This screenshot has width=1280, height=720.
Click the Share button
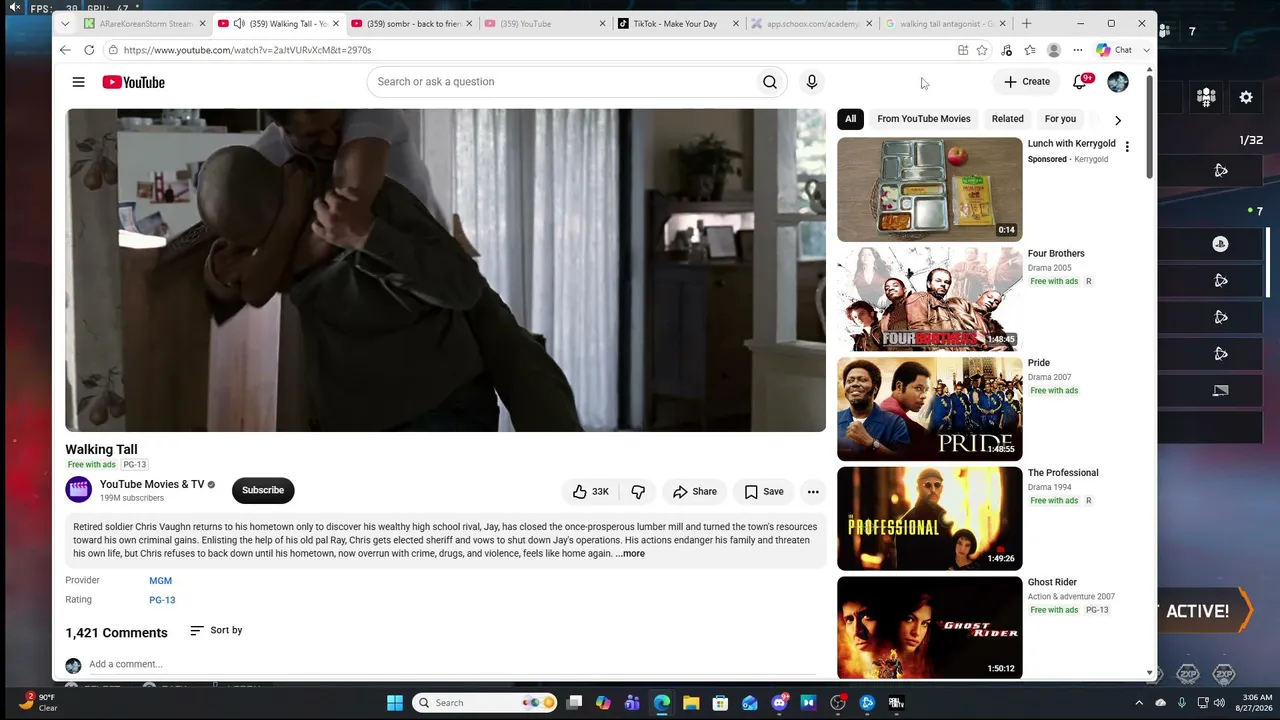pos(695,492)
